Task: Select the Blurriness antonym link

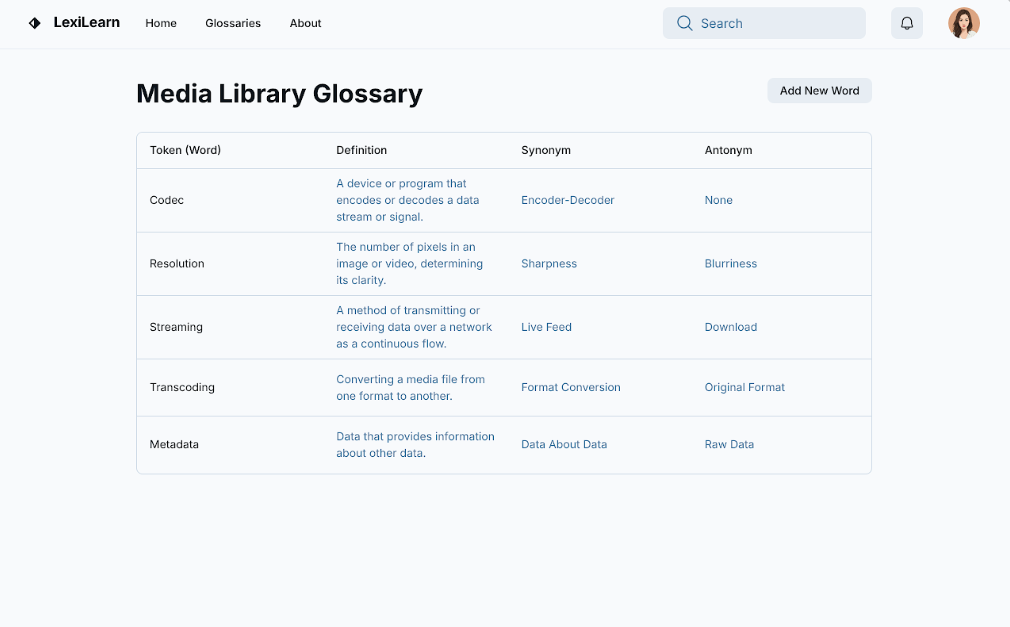Action: (730, 264)
